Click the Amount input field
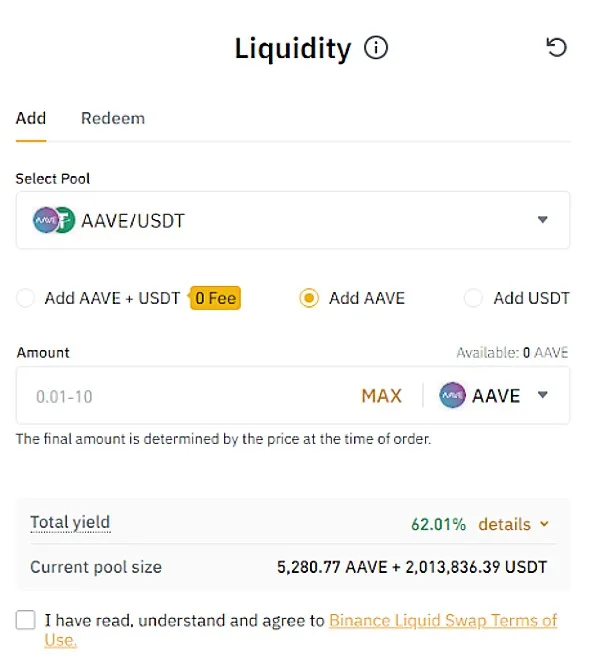The height and width of the screenshot is (659, 600). pos(190,396)
